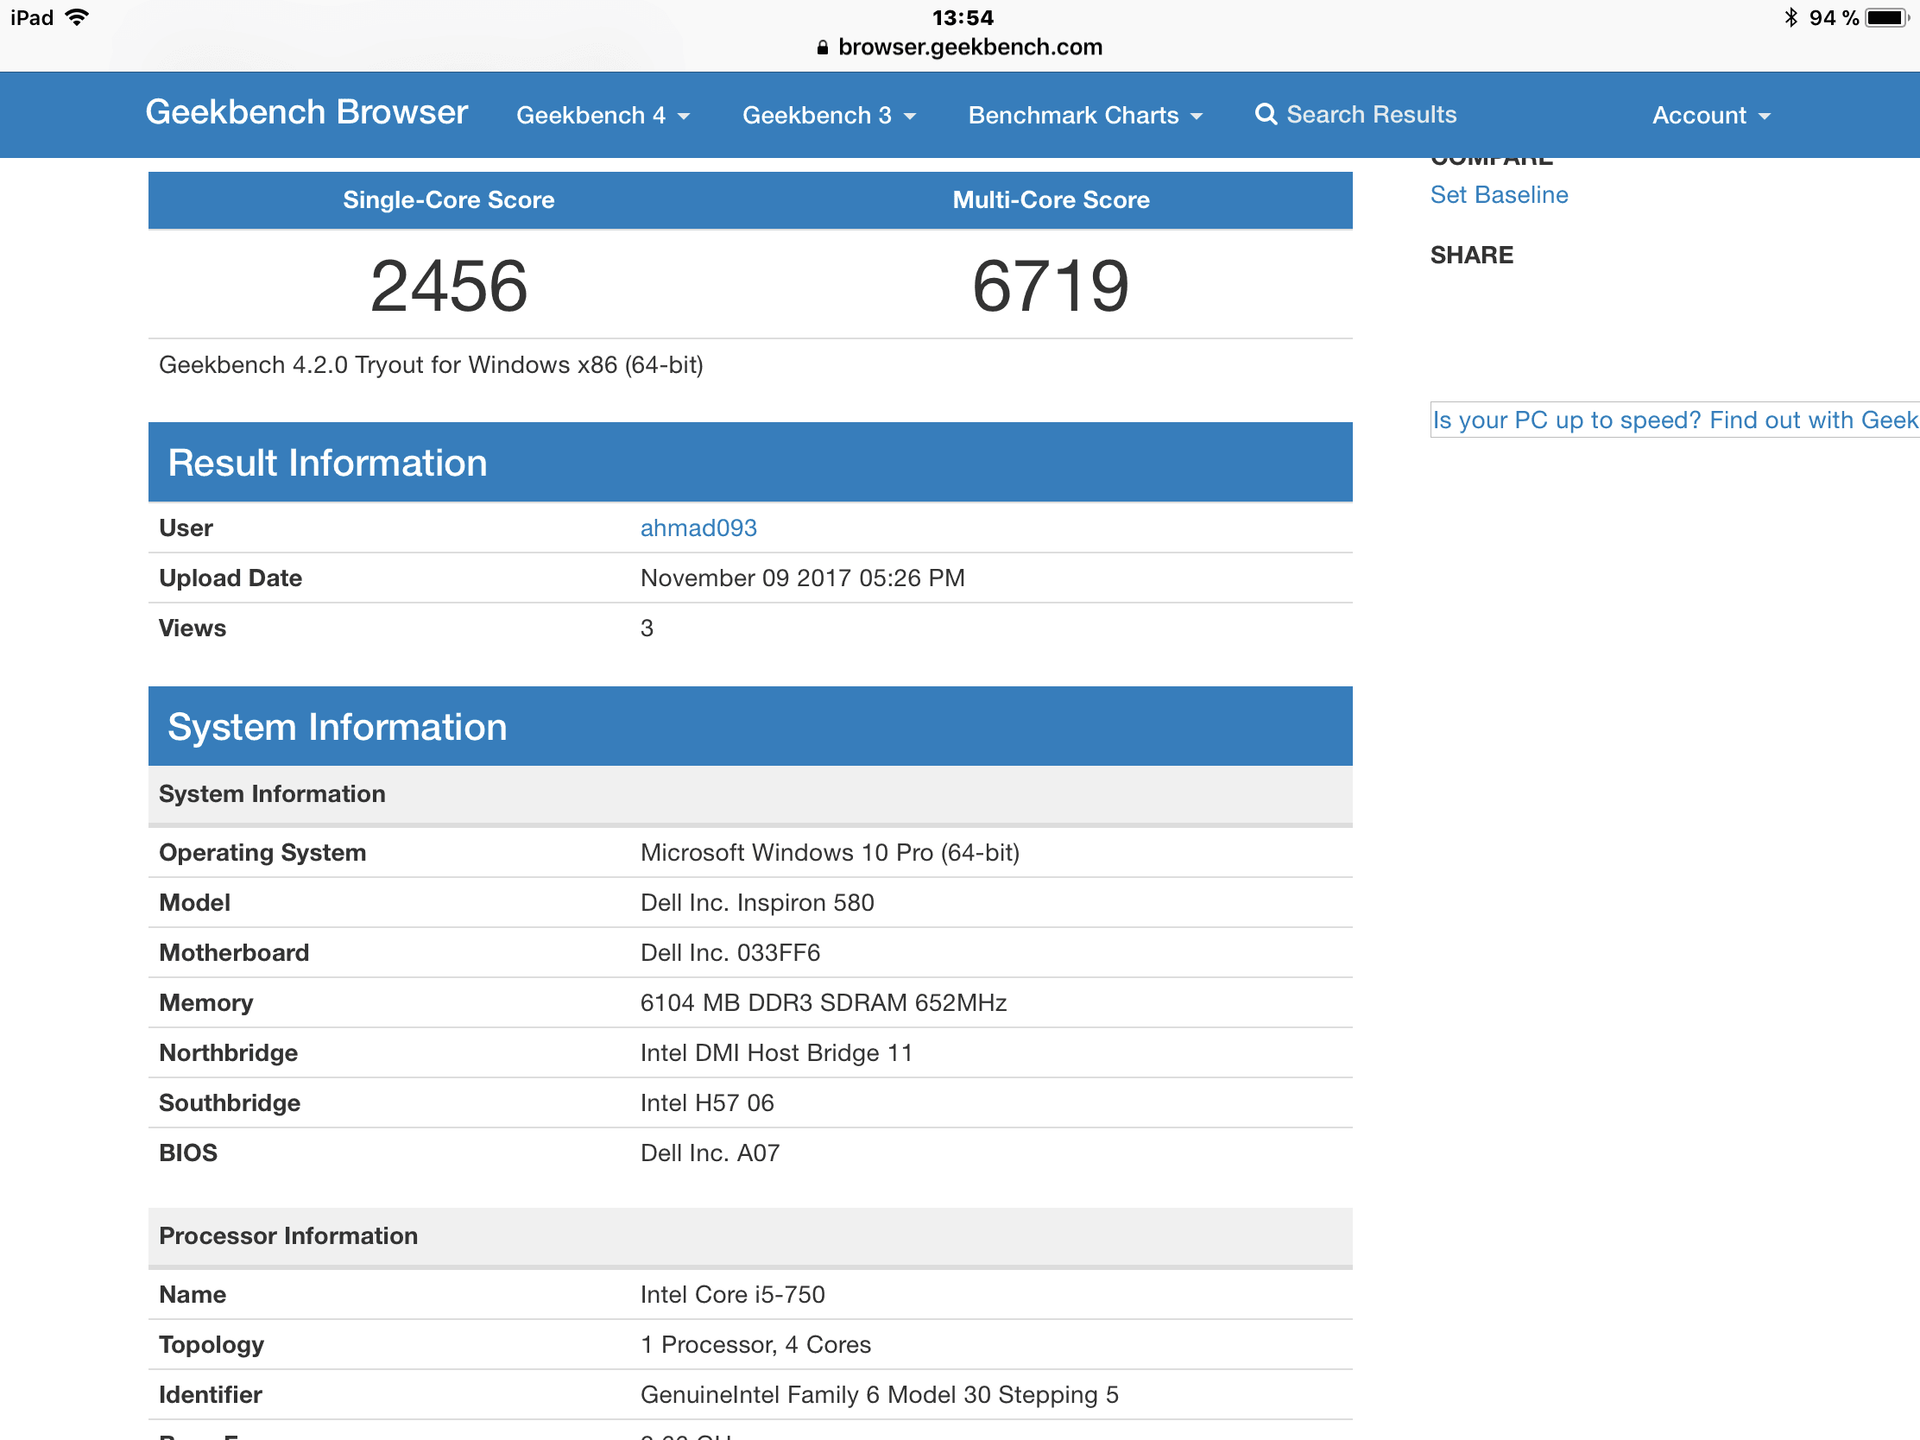Click the Single-Core Score header

click(x=449, y=200)
